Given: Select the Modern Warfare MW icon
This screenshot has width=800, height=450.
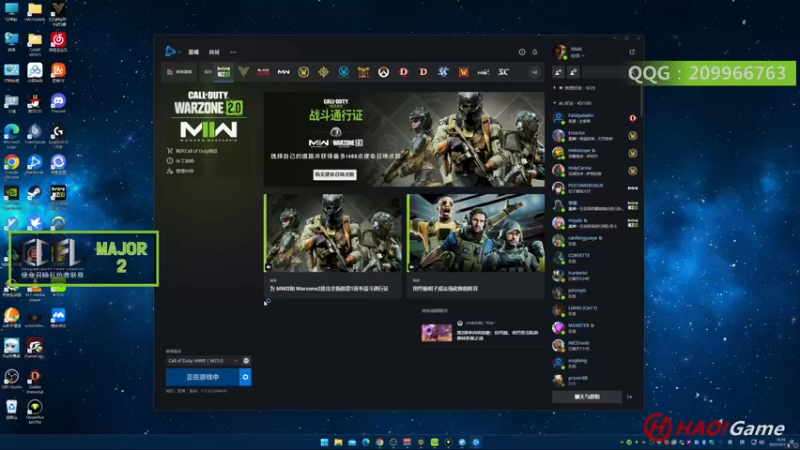Looking at the screenshot, I should [x=284, y=72].
